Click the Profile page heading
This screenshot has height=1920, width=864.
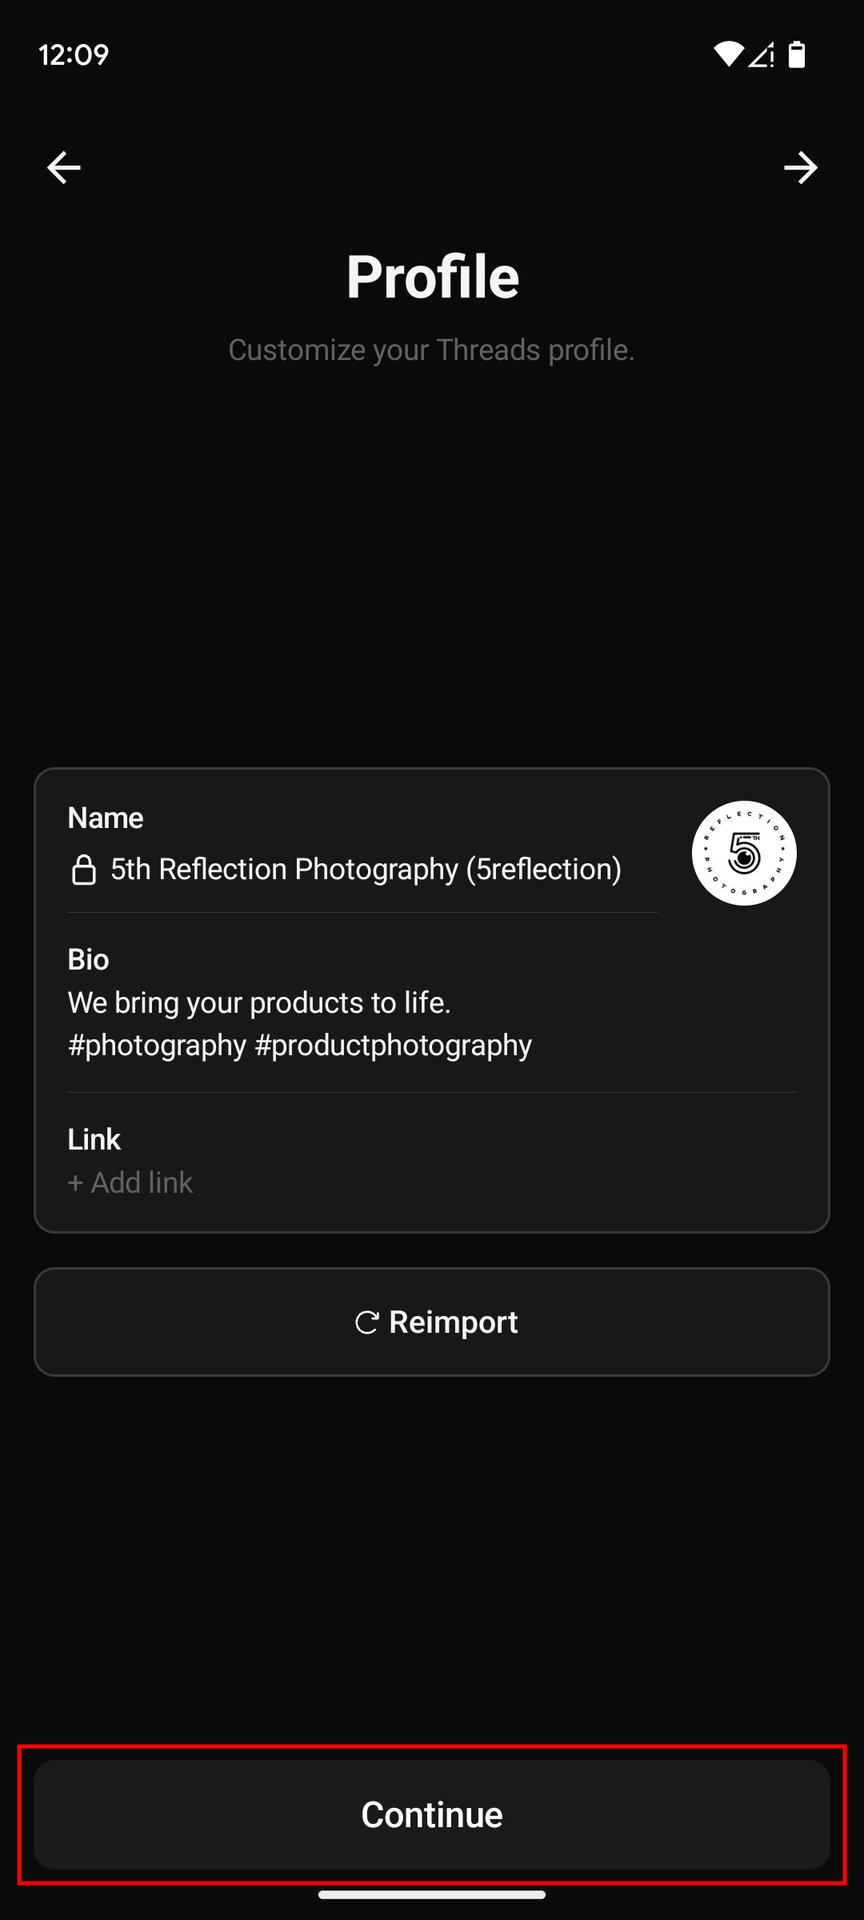(x=432, y=277)
